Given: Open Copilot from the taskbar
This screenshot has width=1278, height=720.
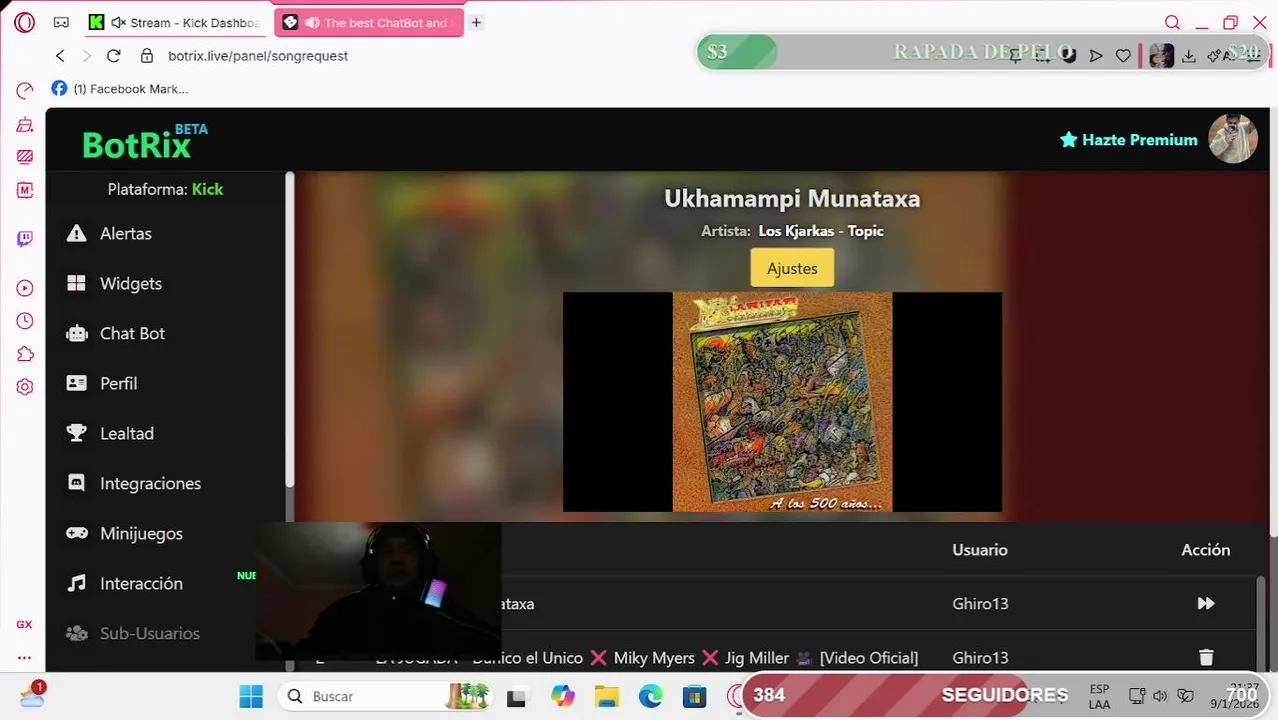Looking at the screenshot, I should coord(562,696).
